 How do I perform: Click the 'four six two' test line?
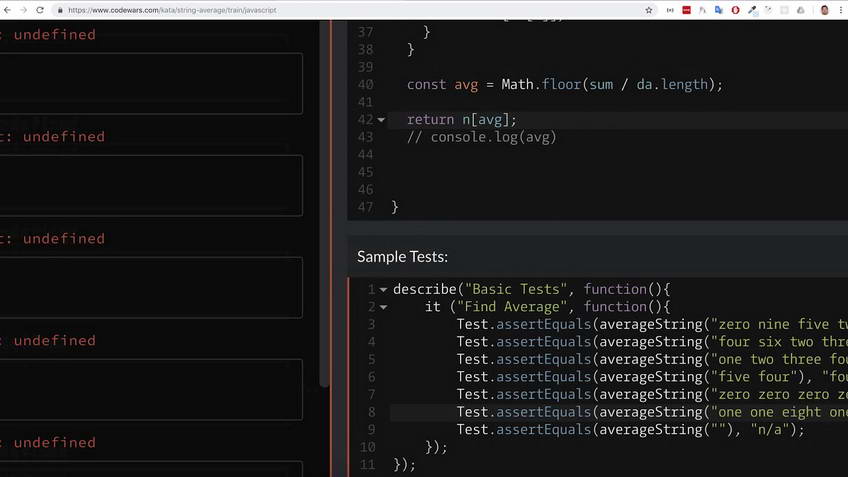click(652, 342)
